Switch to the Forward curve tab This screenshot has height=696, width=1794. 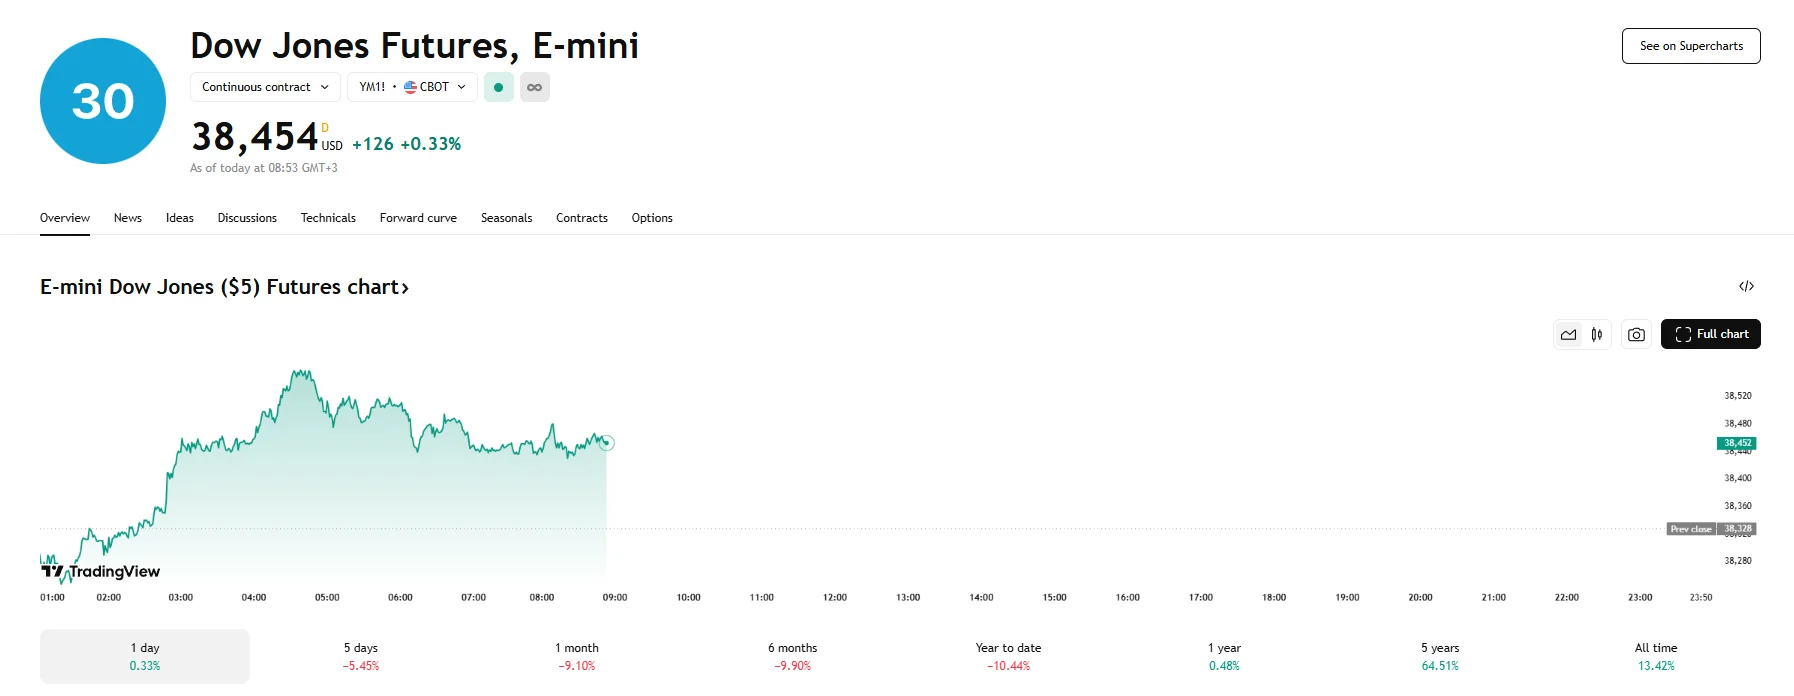click(418, 218)
